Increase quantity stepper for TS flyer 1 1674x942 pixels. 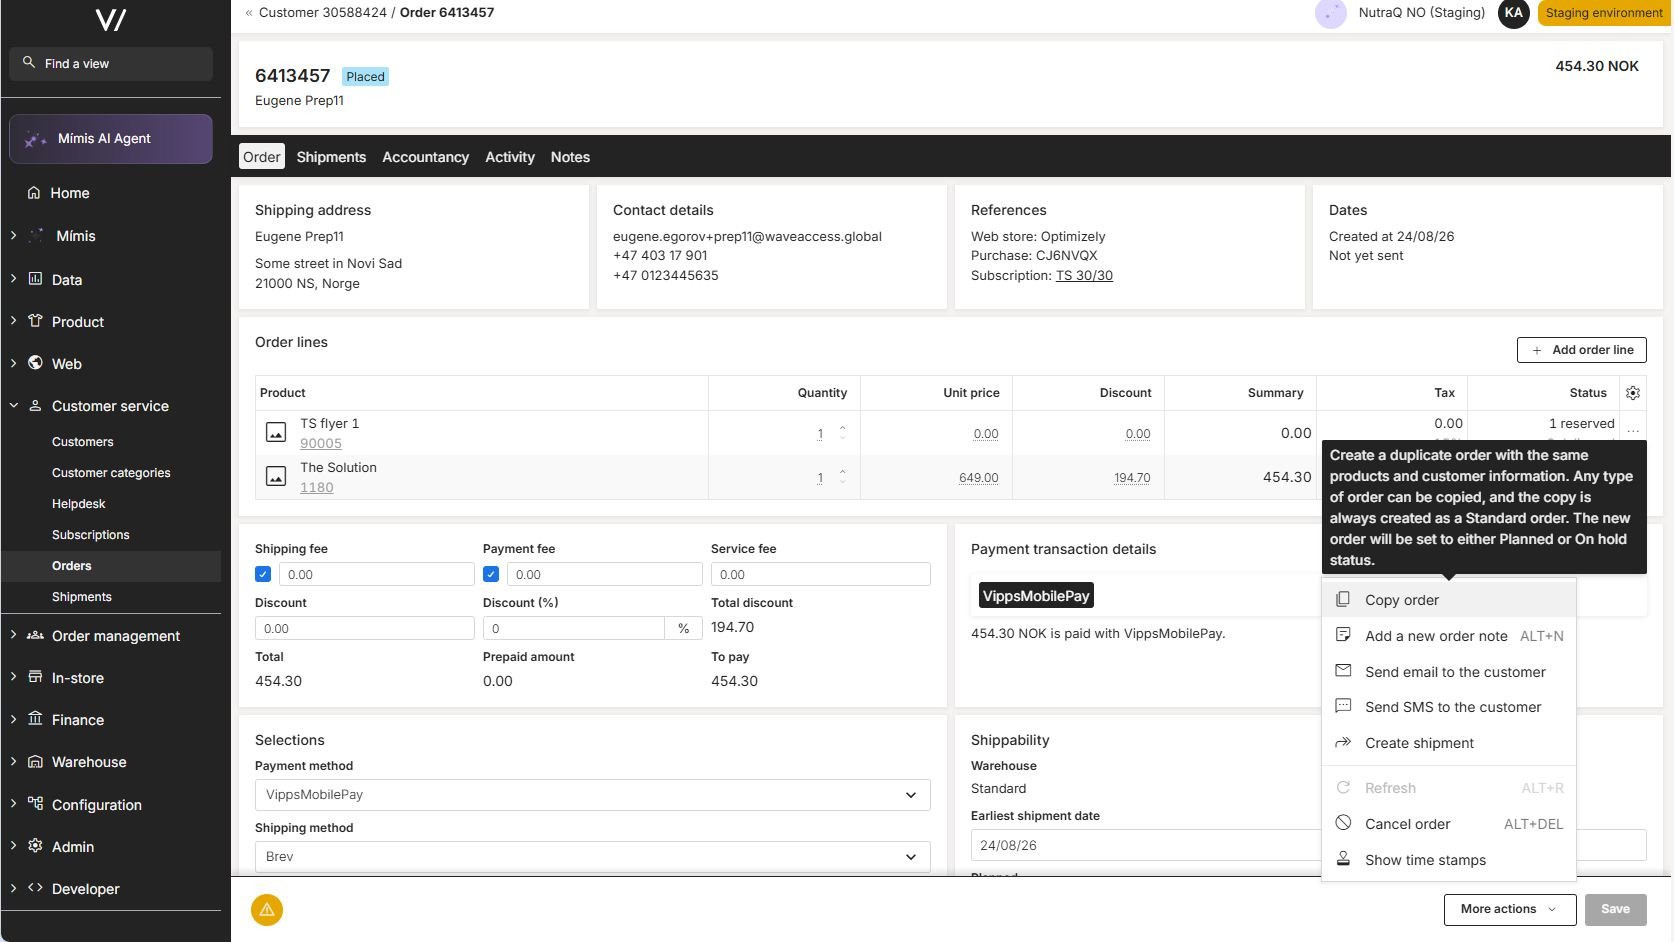[843, 428]
